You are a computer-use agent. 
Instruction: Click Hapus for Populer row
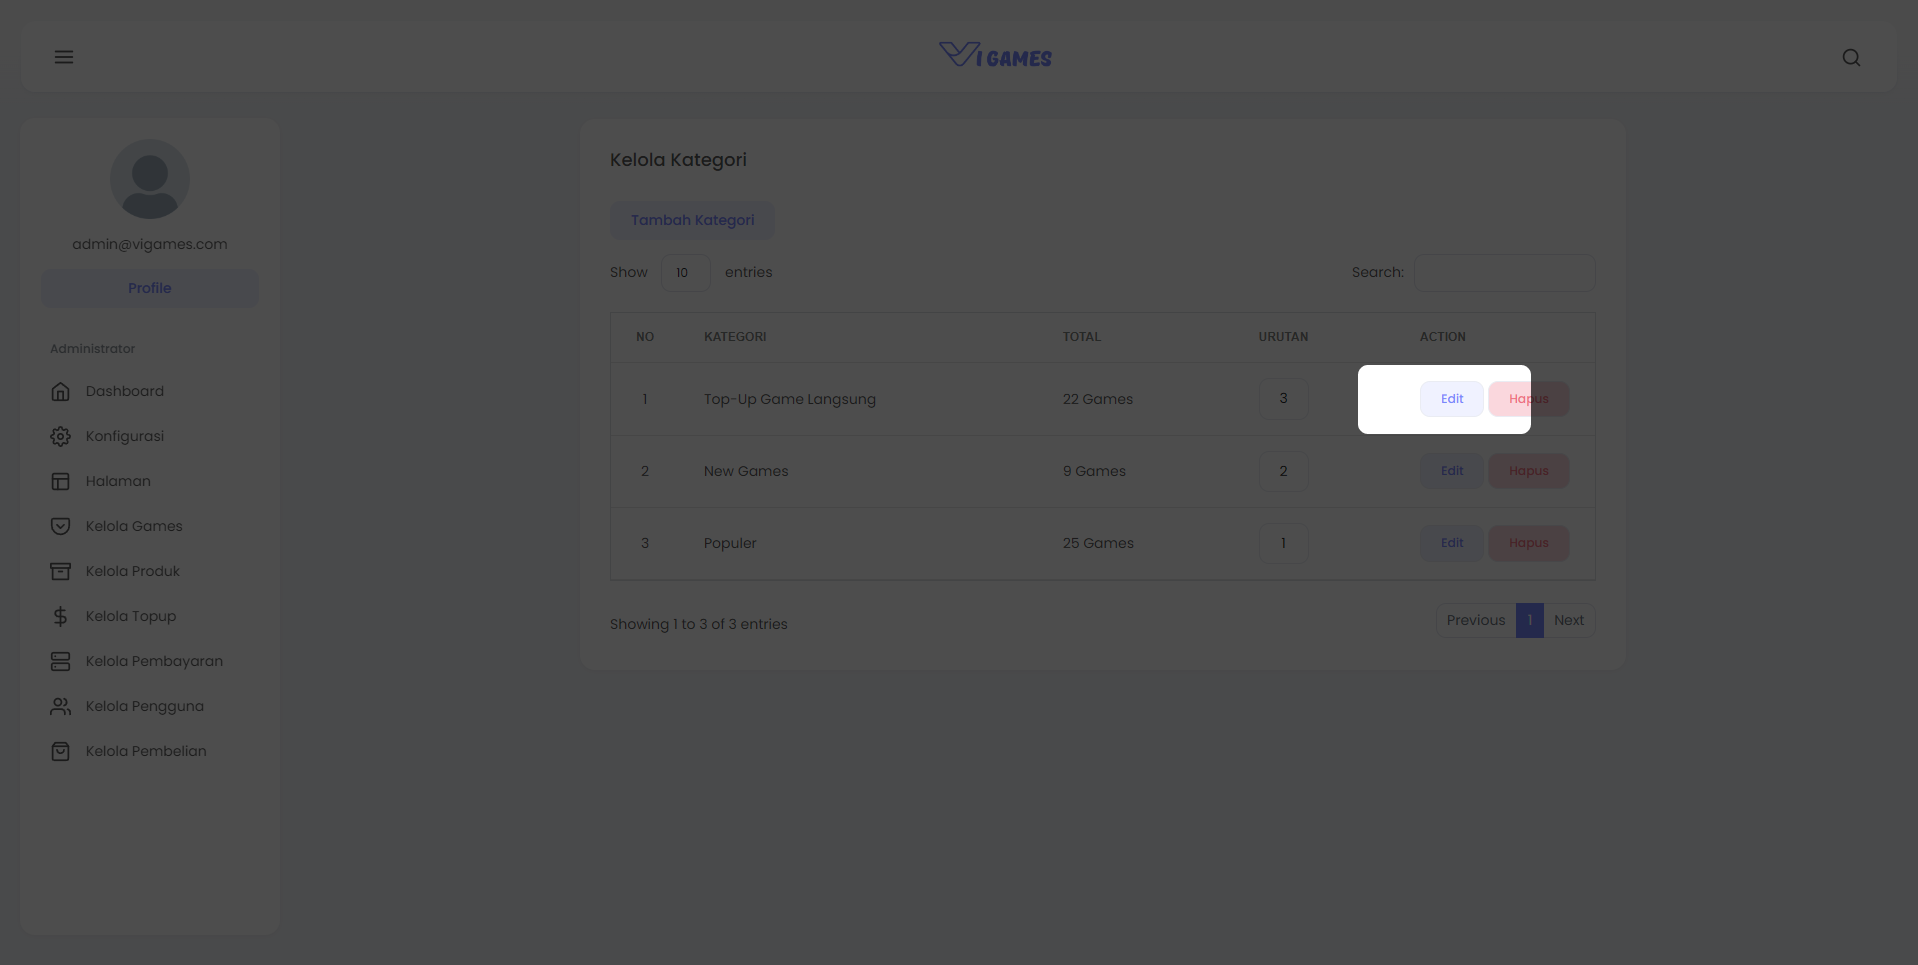click(1529, 543)
